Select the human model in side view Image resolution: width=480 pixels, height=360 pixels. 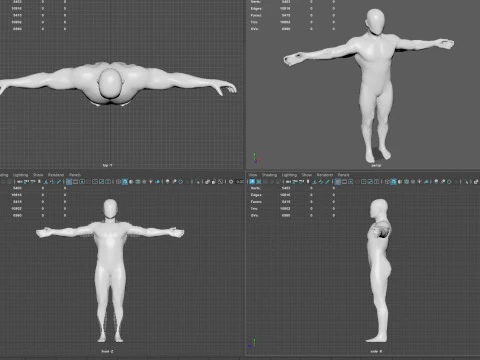(379, 267)
